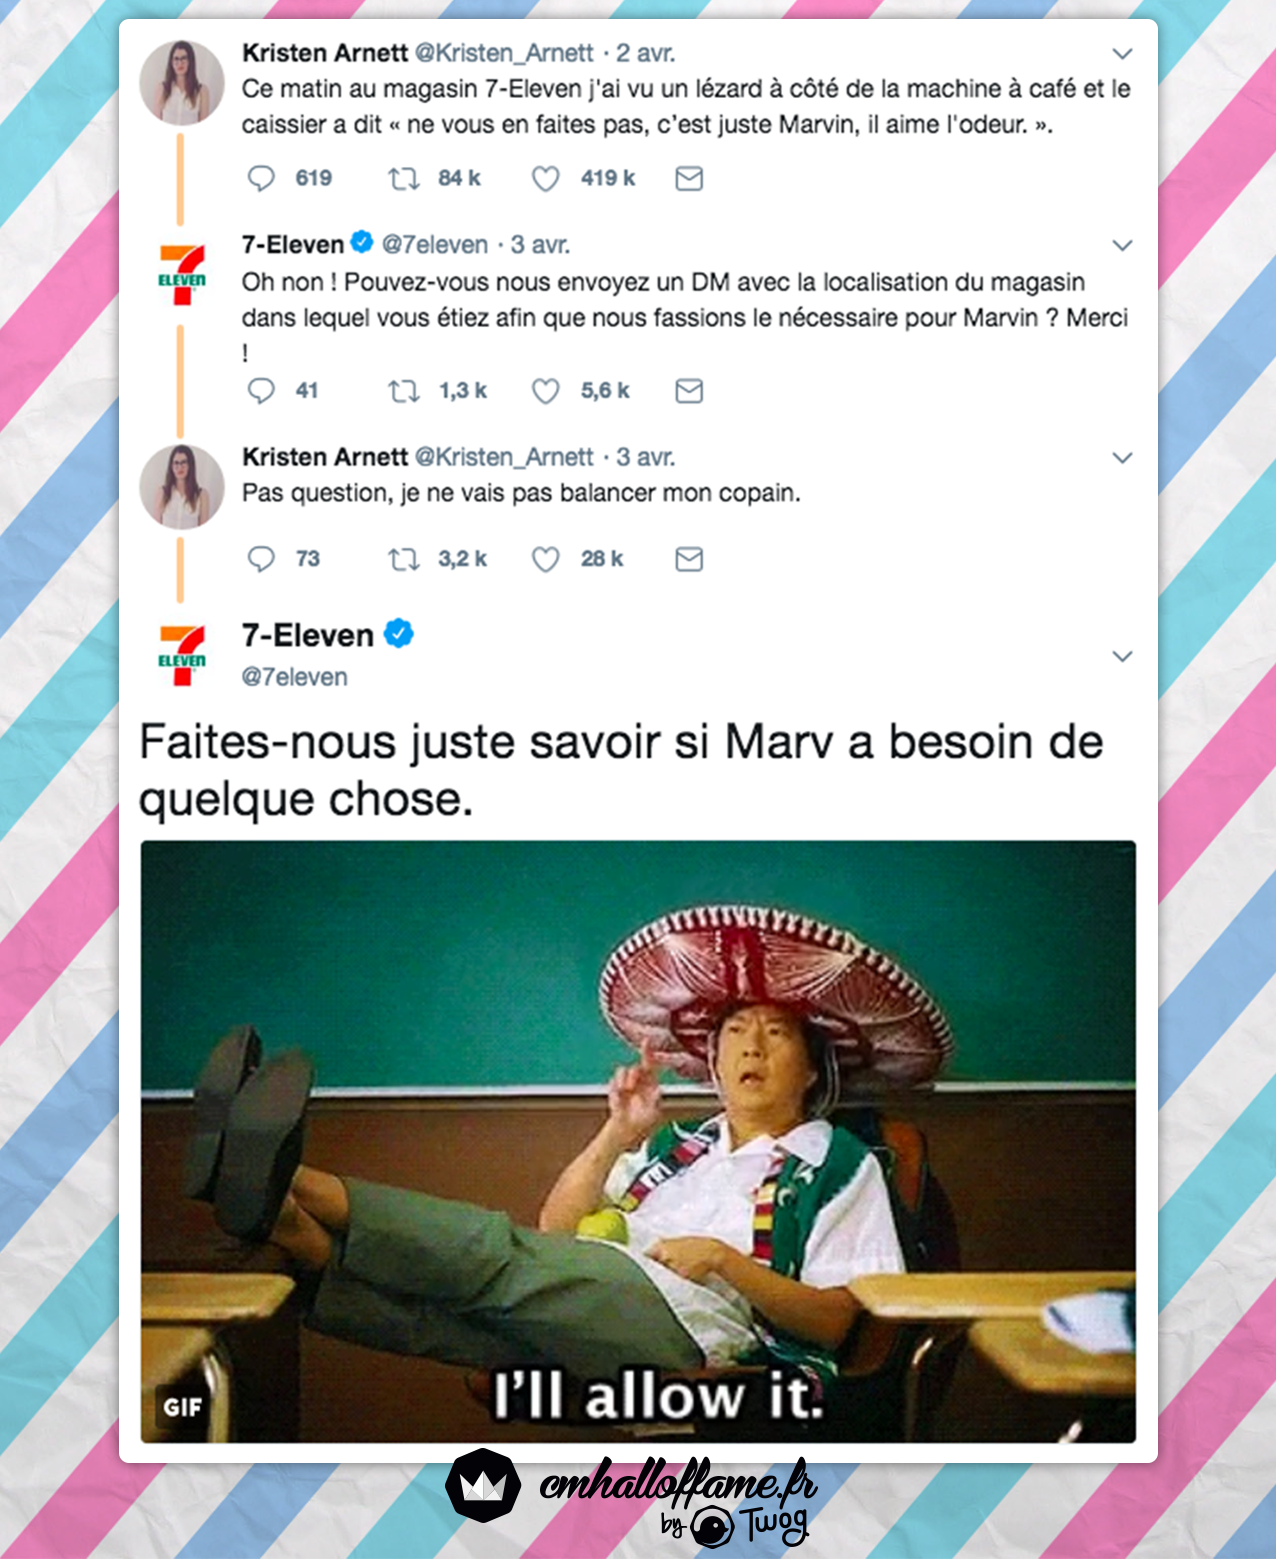Retweet the first Kristen Arnett lizard tweet
This screenshot has width=1276, height=1559.
[x=404, y=178]
